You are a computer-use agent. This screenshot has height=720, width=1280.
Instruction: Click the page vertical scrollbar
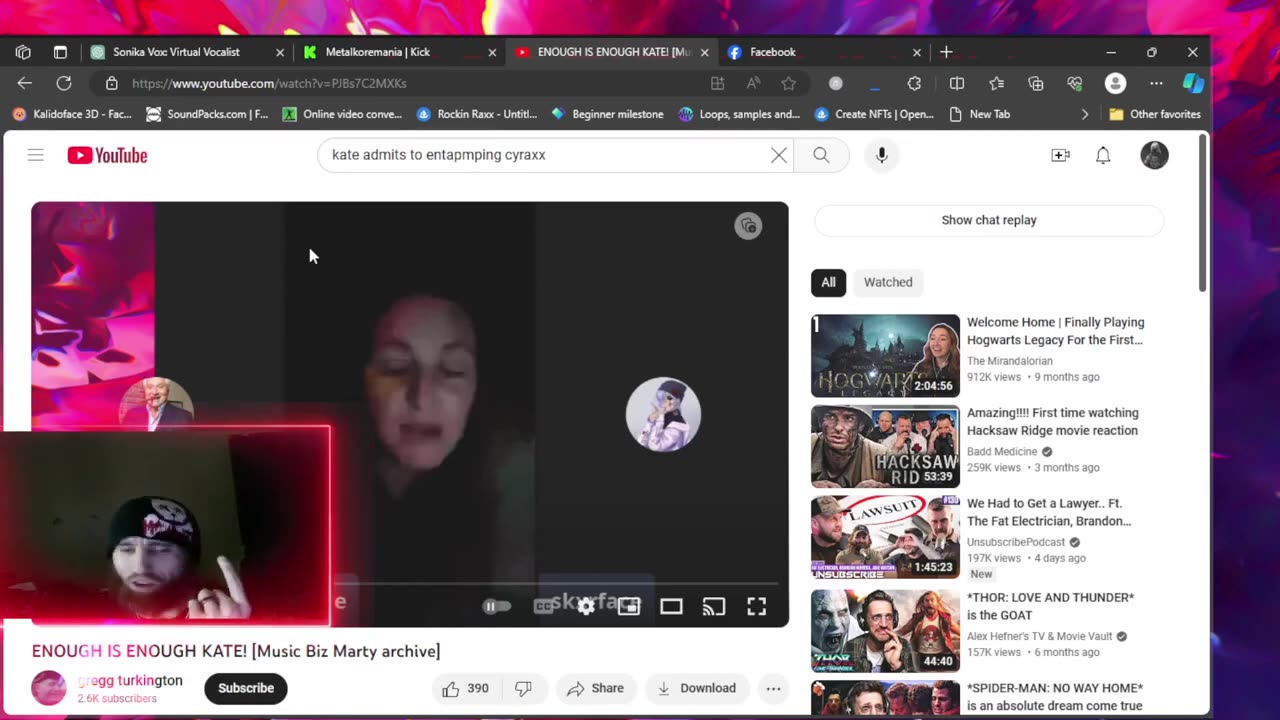(x=1203, y=214)
